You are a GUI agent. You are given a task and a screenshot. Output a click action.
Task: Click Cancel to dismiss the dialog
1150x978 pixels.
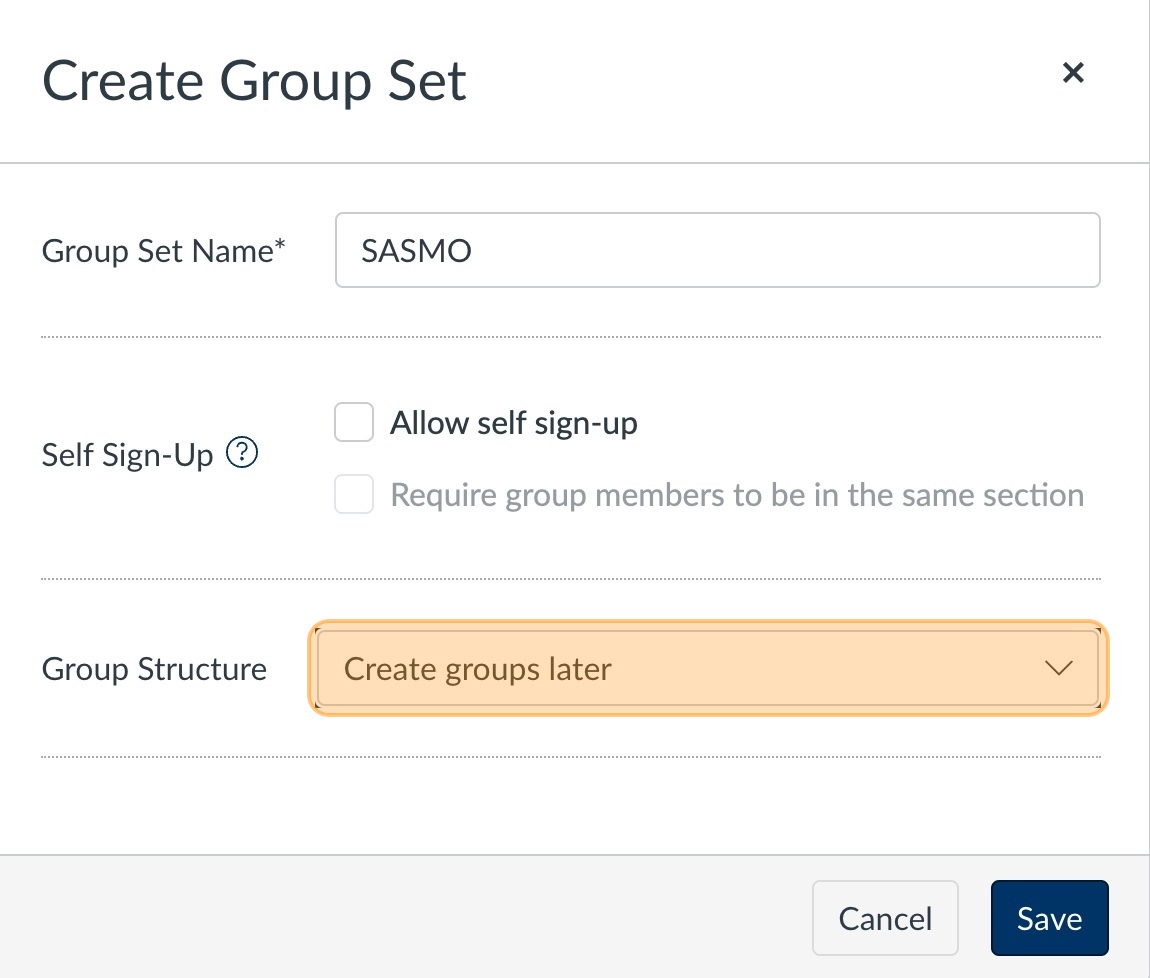coord(885,917)
